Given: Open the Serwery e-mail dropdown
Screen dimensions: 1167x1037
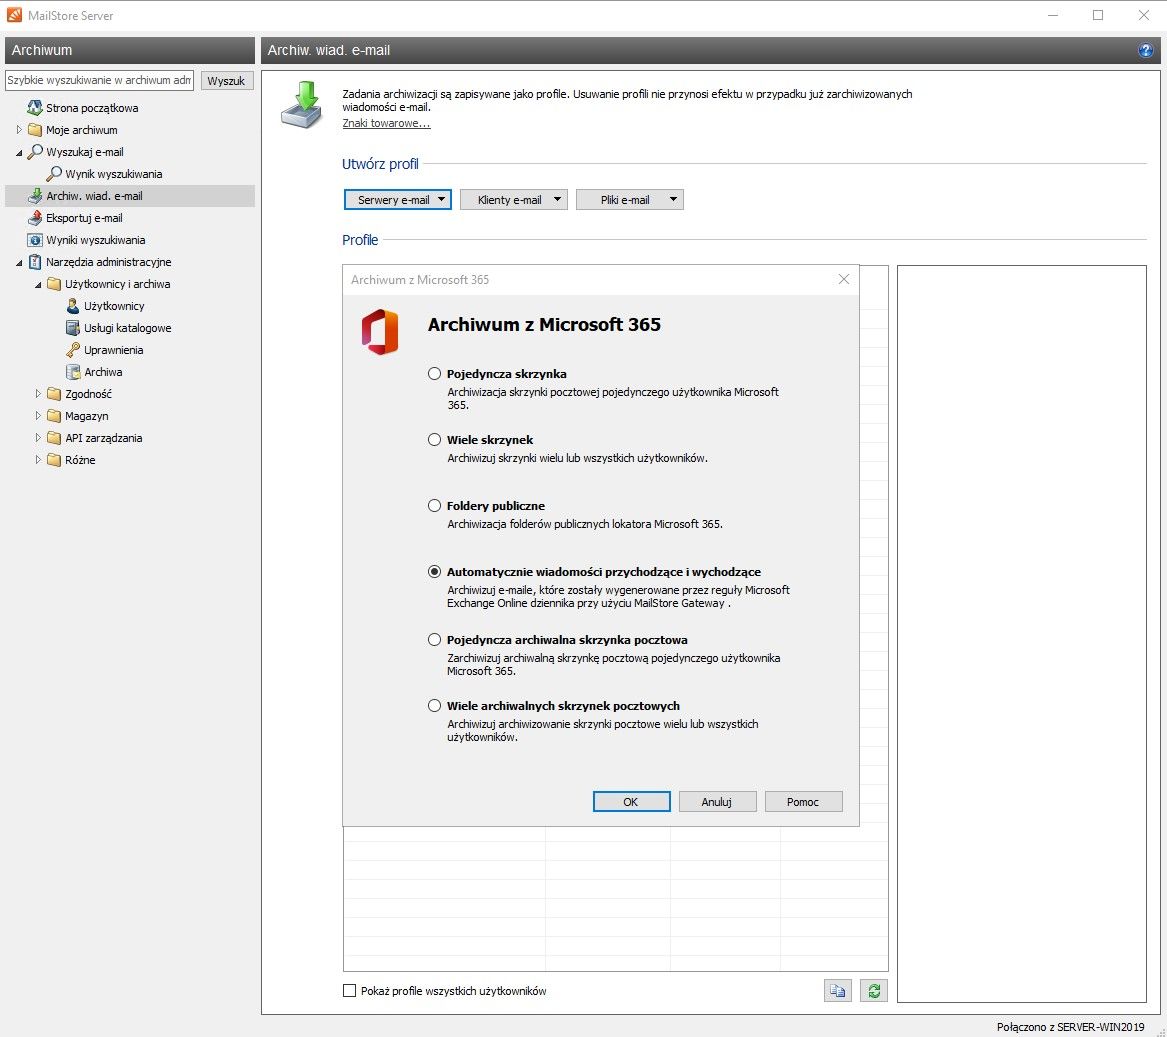Looking at the screenshot, I should click(x=397, y=200).
